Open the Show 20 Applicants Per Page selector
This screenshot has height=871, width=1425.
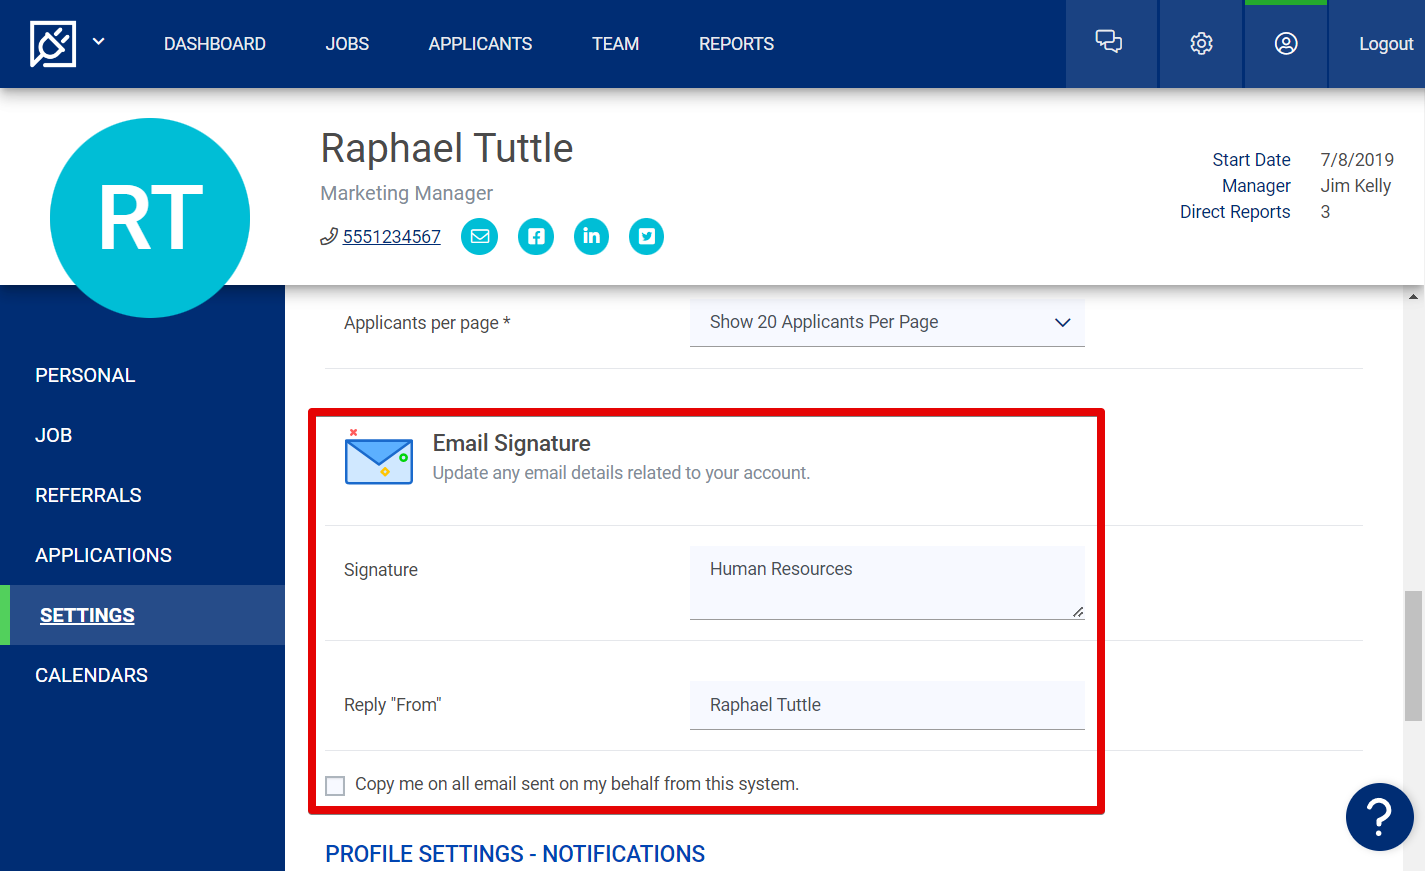[887, 322]
